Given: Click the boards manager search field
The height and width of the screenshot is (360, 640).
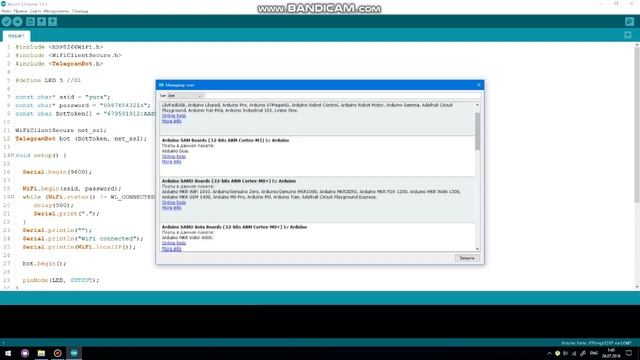Looking at the screenshot, I should (343, 96).
